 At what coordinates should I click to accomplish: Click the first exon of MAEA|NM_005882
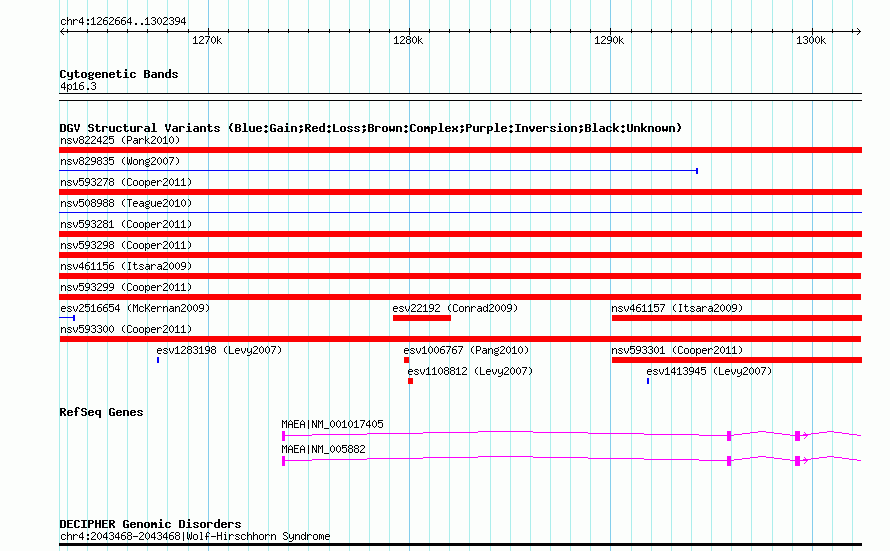(x=283, y=461)
